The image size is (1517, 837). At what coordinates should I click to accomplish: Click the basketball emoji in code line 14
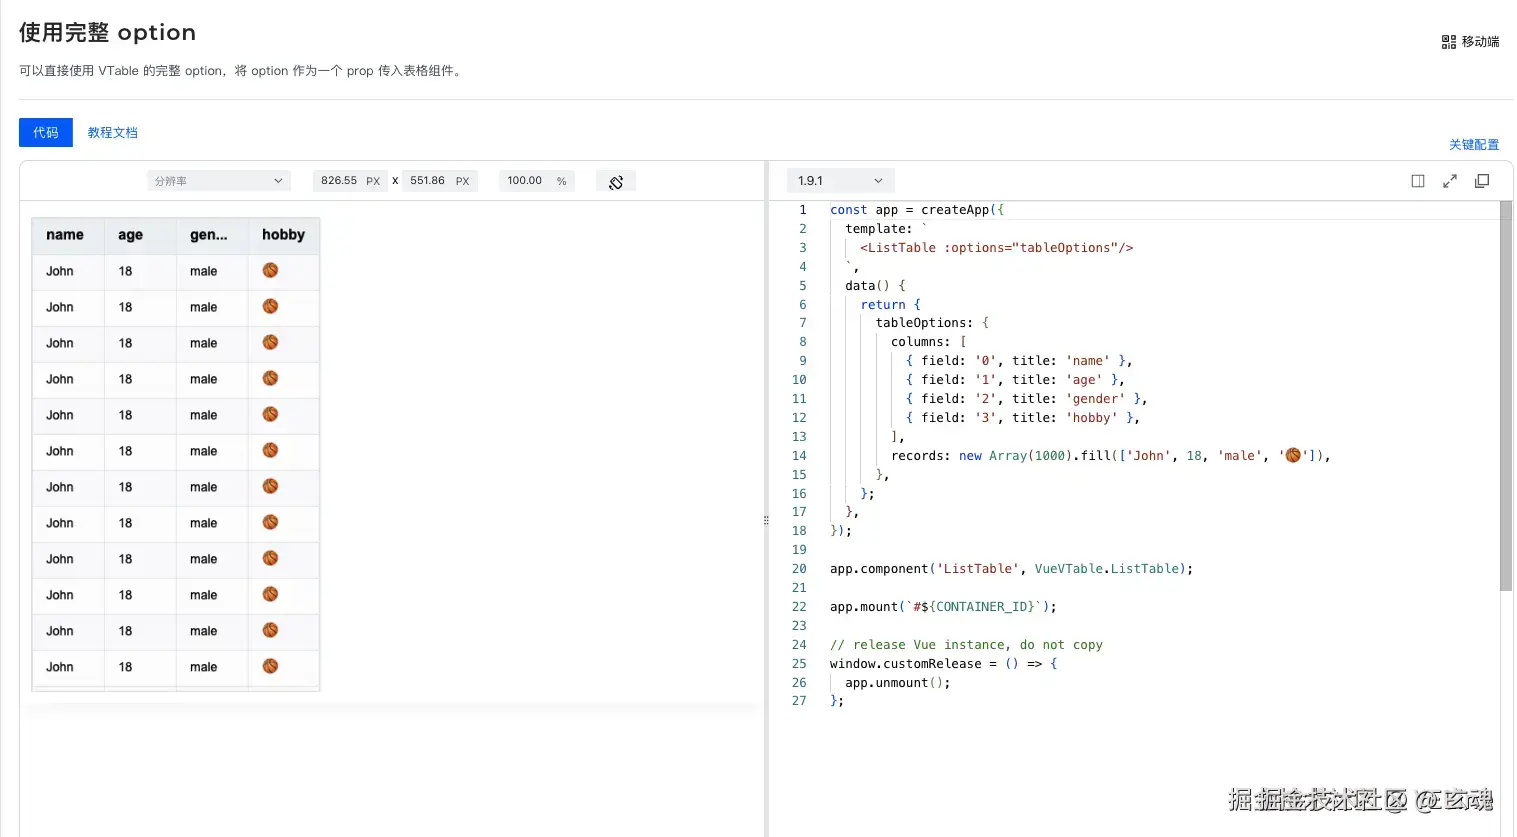tap(1293, 455)
